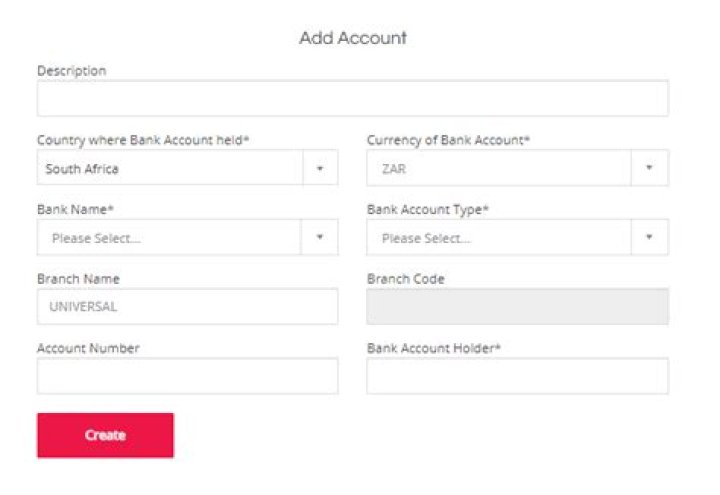Click the Bank Account Type dropdown arrow
The width and height of the screenshot is (720, 495).
point(650,238)
